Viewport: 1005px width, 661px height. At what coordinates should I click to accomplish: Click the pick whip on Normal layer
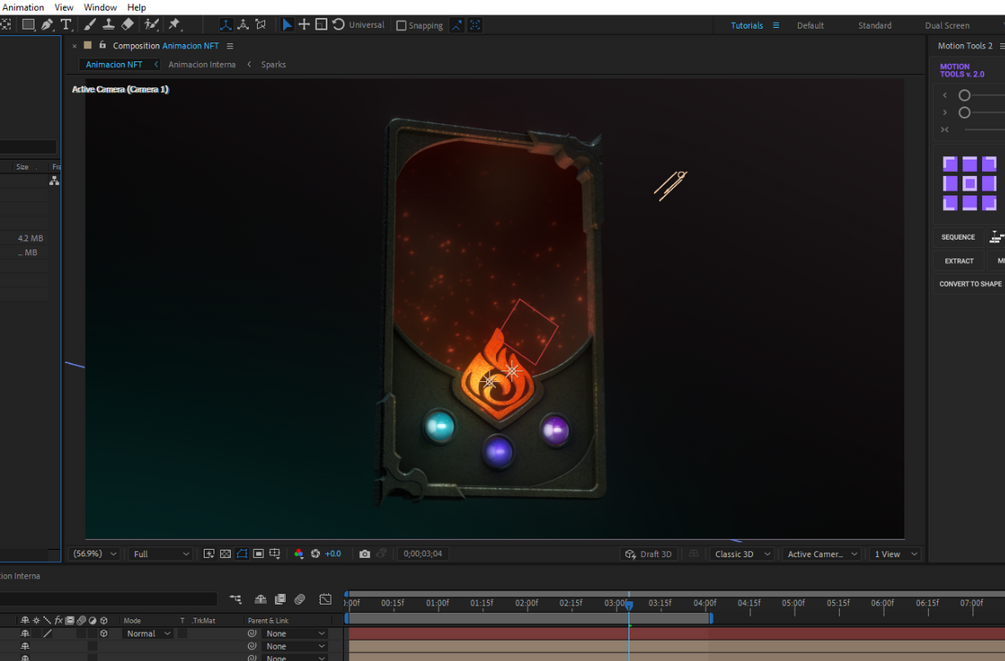[252, 633]
